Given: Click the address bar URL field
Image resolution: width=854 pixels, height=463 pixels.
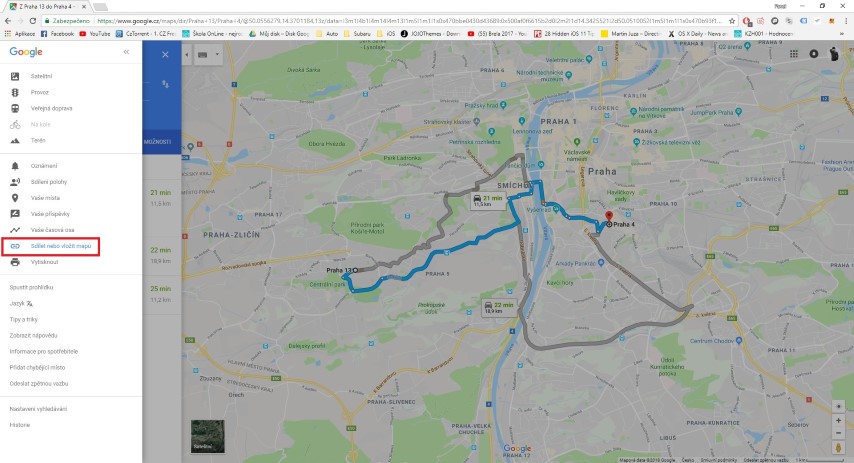Looking at the screenshot, I should tap(408, 21).
